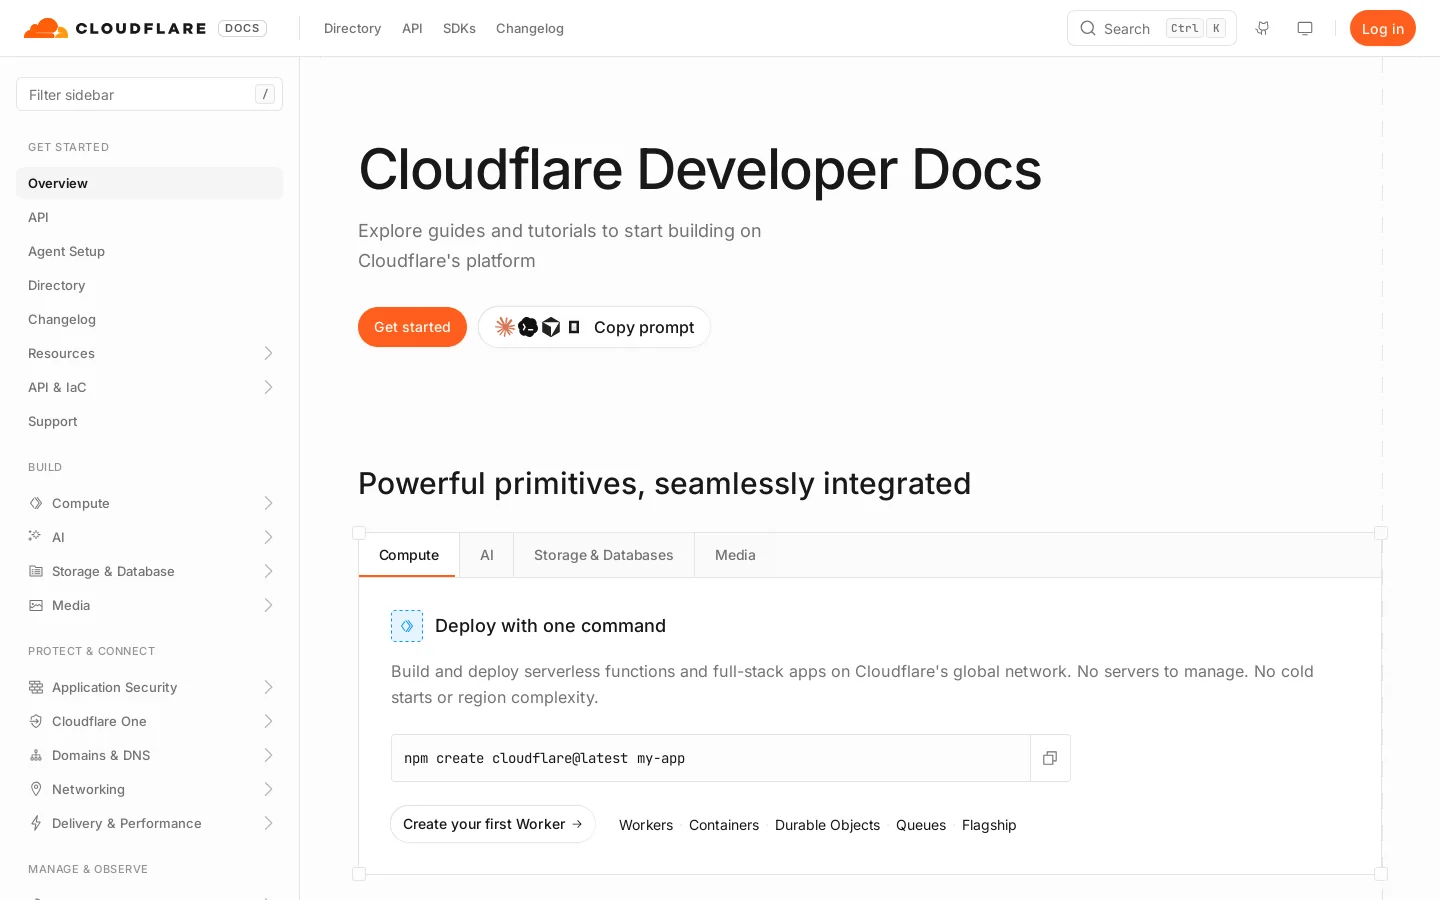Open the Workers link
The width and height of the screenshot is (1440, 900).
coord(646,825)
